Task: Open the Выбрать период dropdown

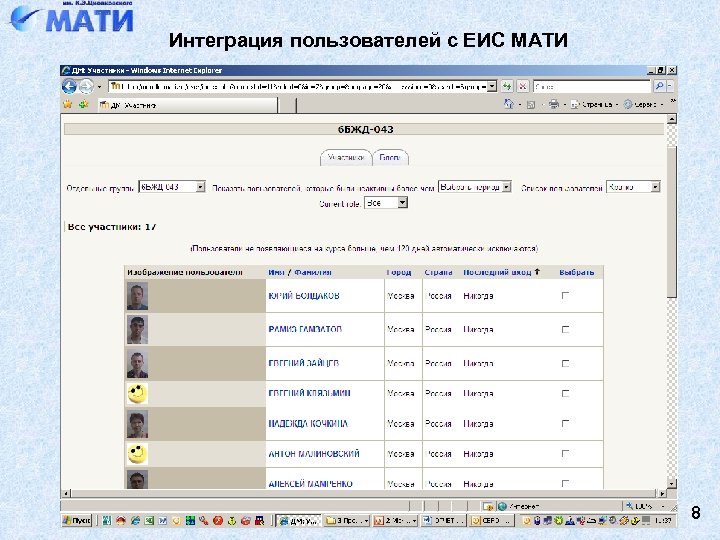Action: pos(475,187)
